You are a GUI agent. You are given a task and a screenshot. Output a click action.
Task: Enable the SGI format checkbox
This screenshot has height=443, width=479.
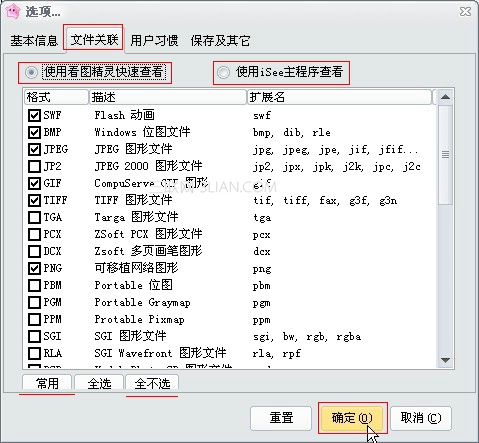click(34, 336)
